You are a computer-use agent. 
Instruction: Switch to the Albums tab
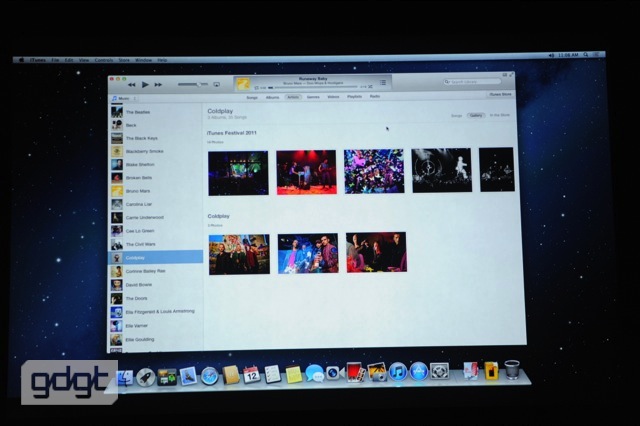272,98
